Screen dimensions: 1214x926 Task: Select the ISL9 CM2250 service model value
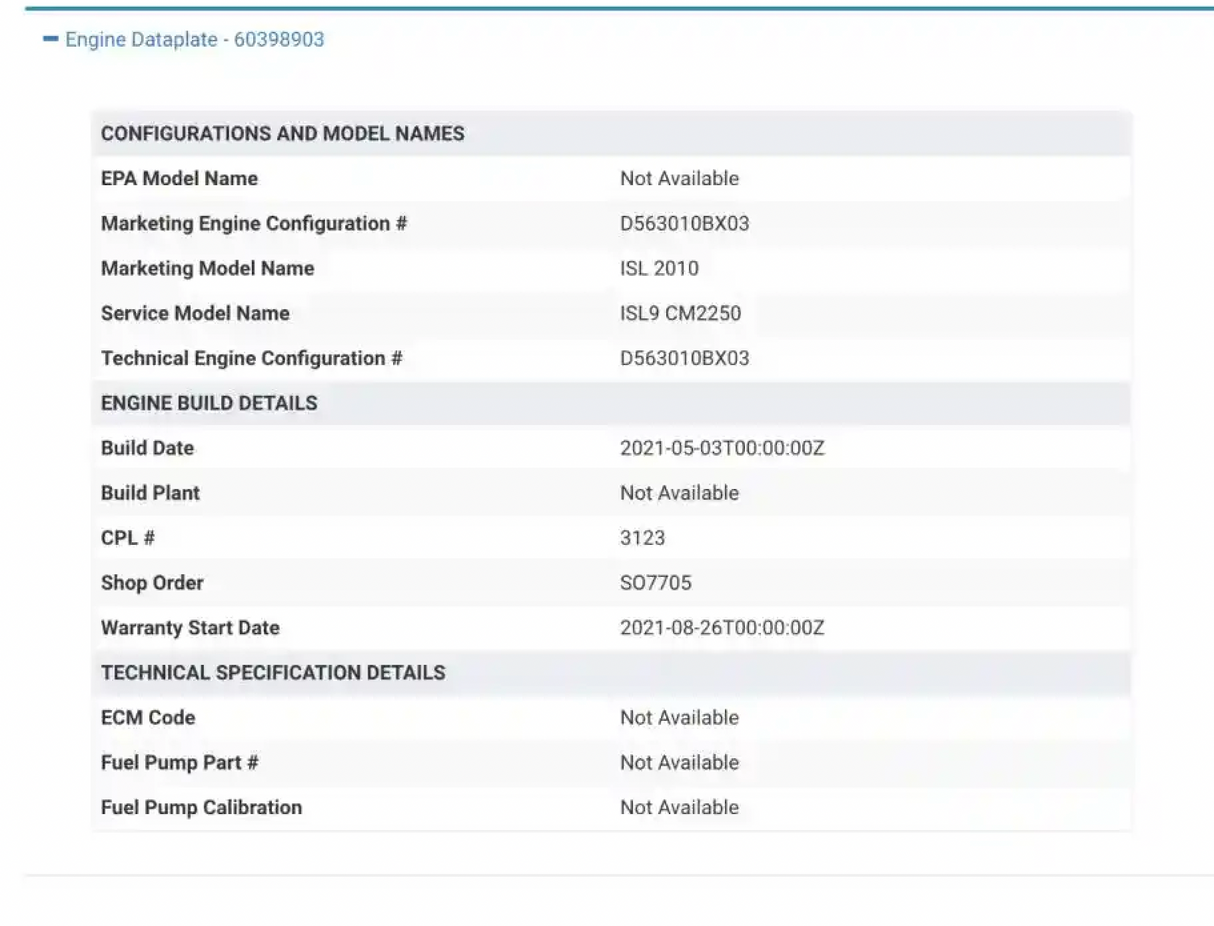pyautogui.click(x=680, y=314)
